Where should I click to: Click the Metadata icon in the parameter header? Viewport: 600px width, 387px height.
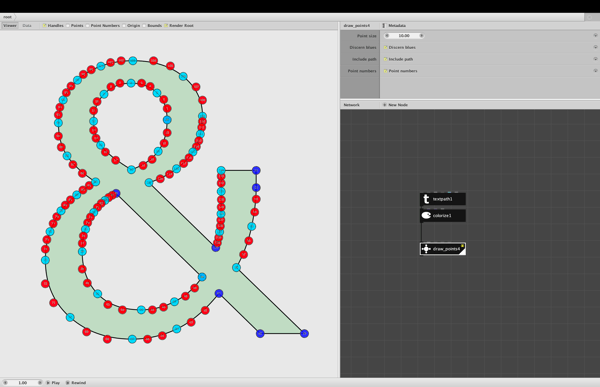pos(384,26)
